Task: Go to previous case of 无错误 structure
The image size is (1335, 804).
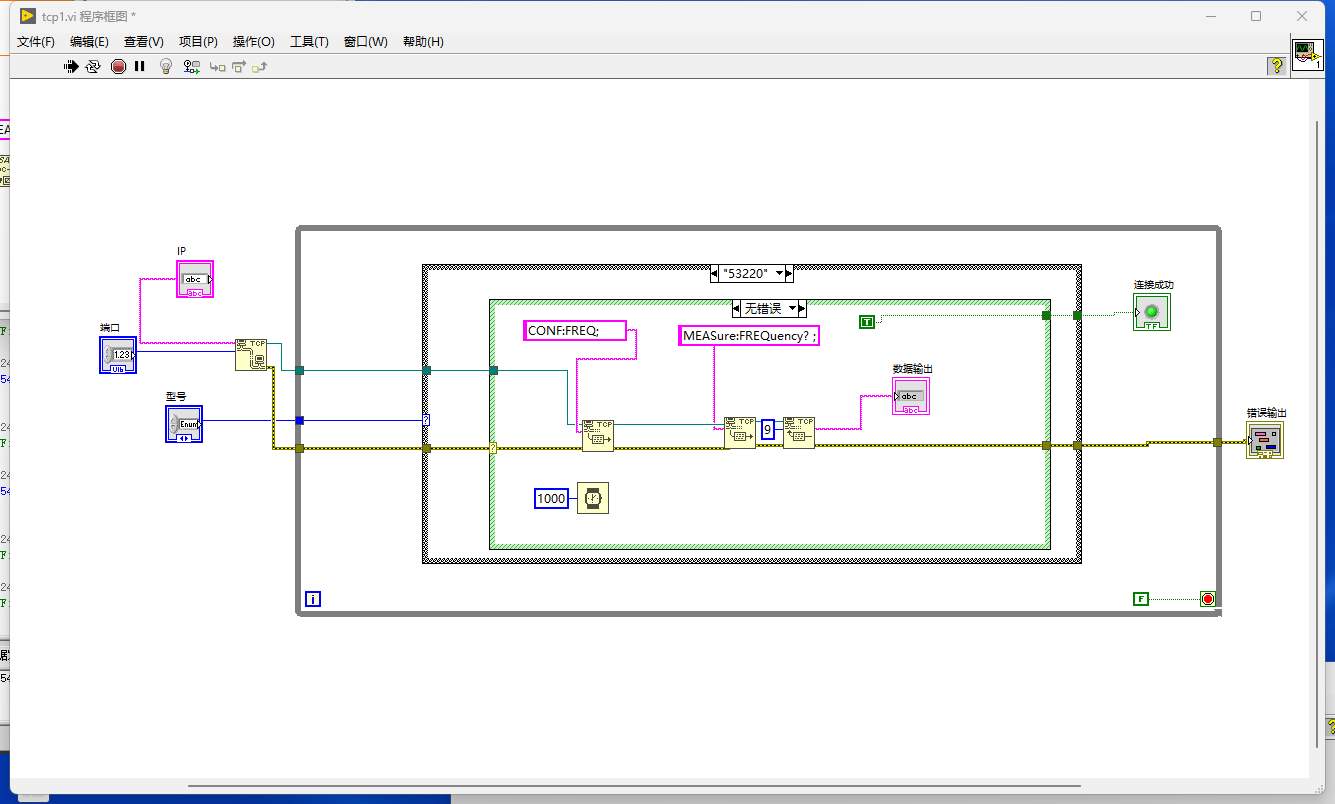Action: click(x=737, y=308)
